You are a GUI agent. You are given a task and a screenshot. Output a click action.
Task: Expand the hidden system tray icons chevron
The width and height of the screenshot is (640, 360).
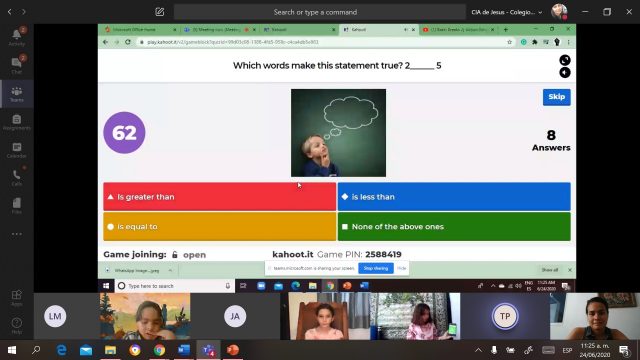(x=478, y=350)
